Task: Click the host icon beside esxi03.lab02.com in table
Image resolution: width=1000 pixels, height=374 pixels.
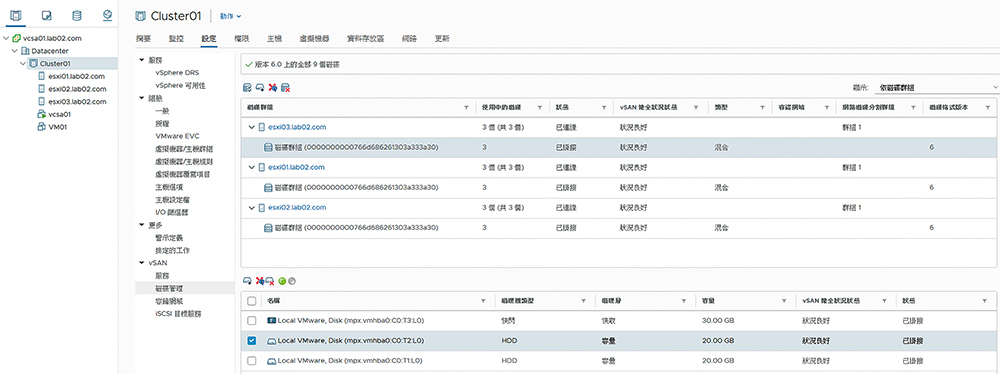Action: pyautogui.click(x=261, y=128)
